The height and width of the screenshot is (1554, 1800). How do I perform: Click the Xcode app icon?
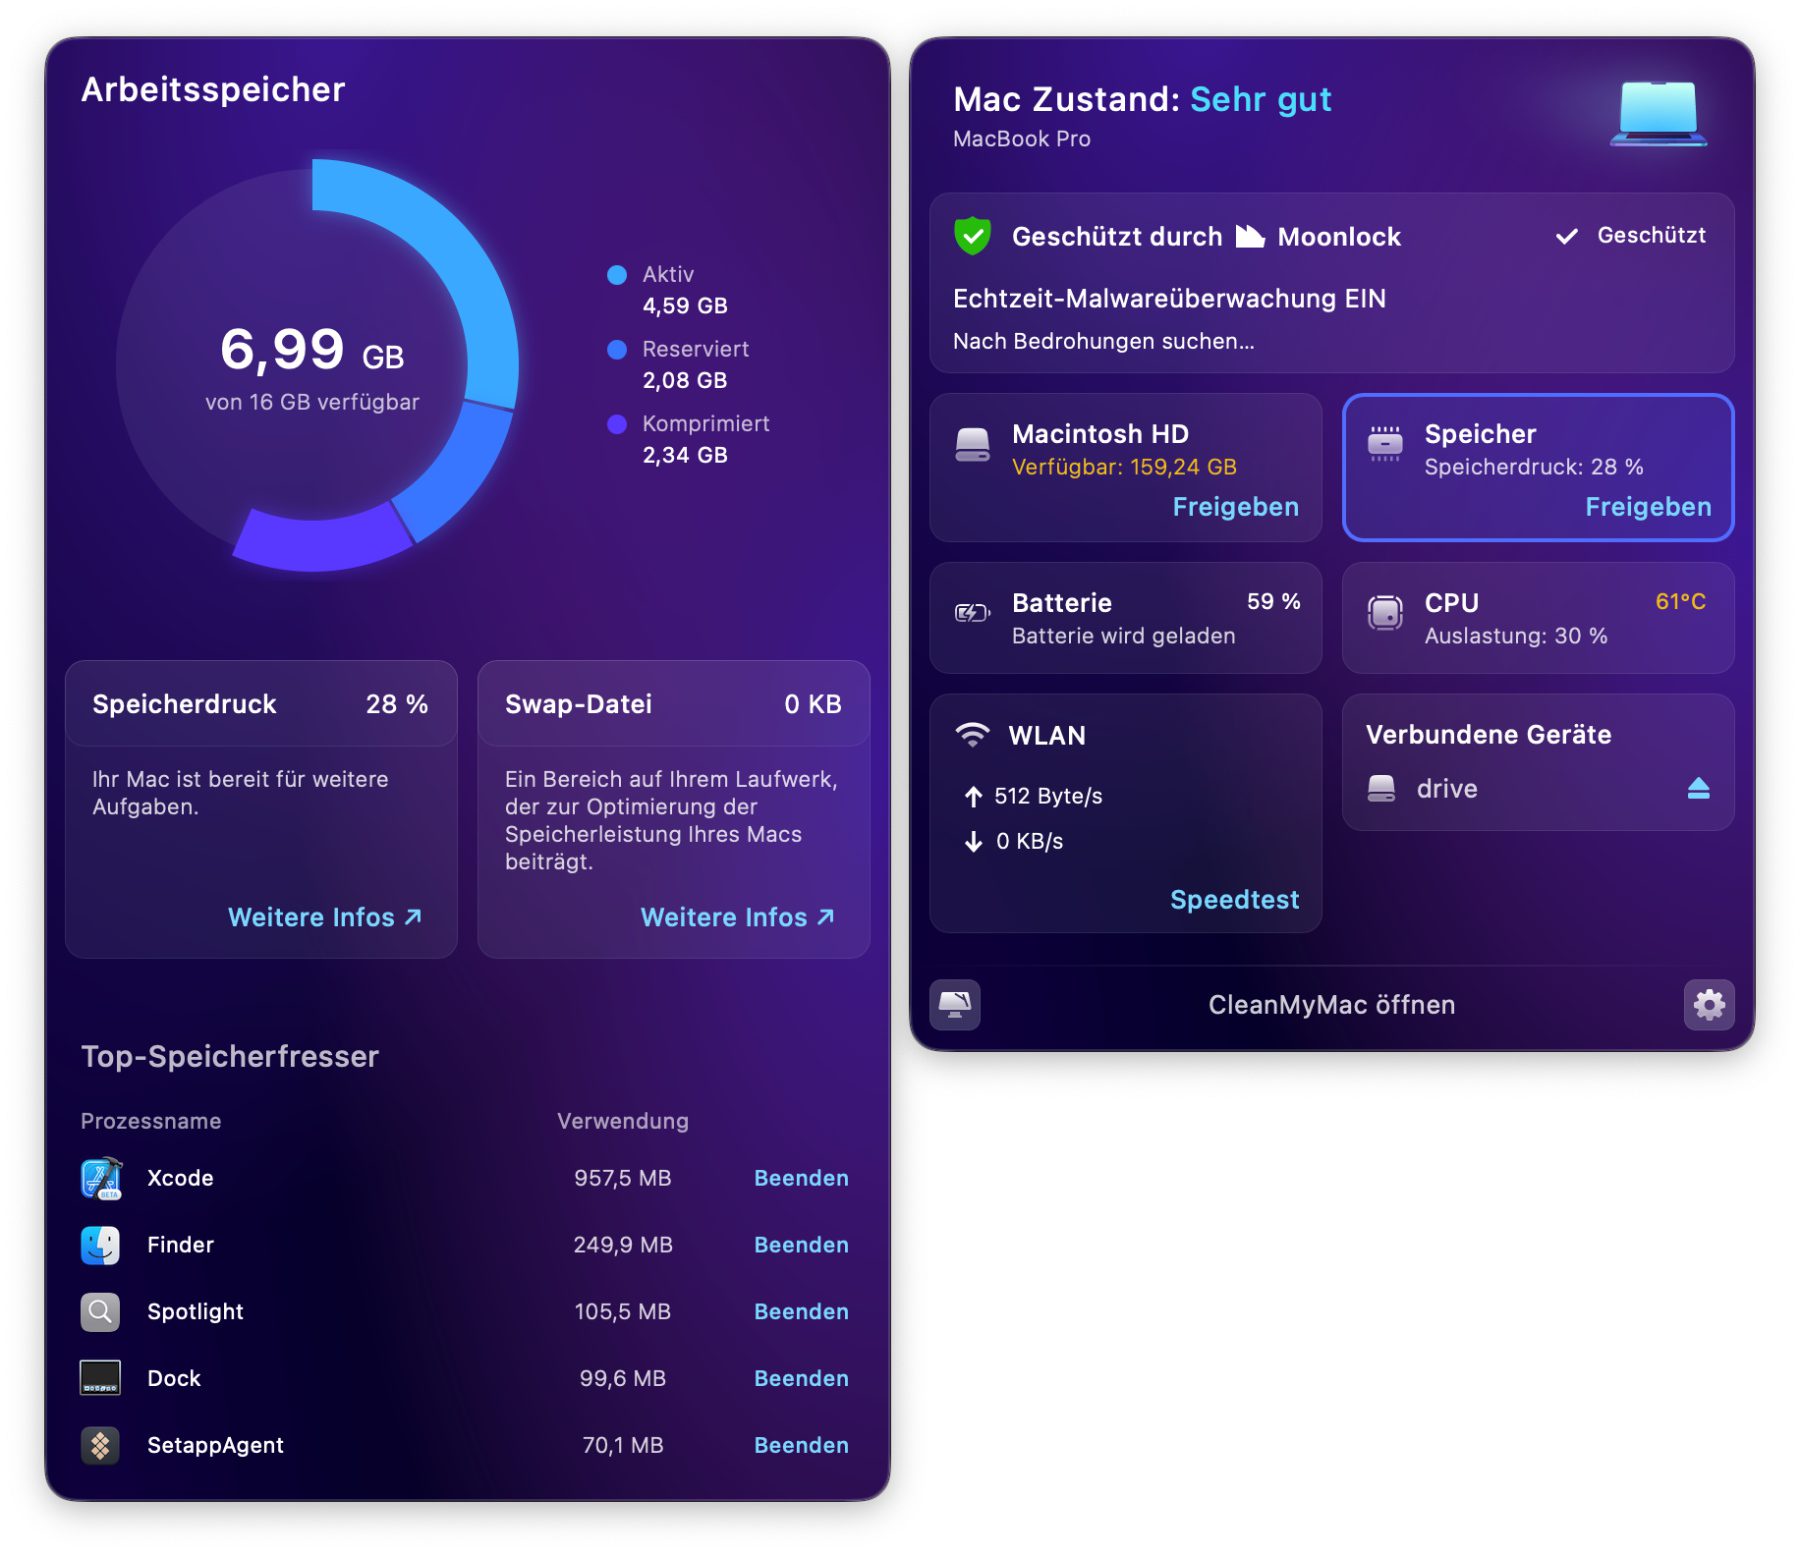pyautogui.click(x=101, y=1178)
